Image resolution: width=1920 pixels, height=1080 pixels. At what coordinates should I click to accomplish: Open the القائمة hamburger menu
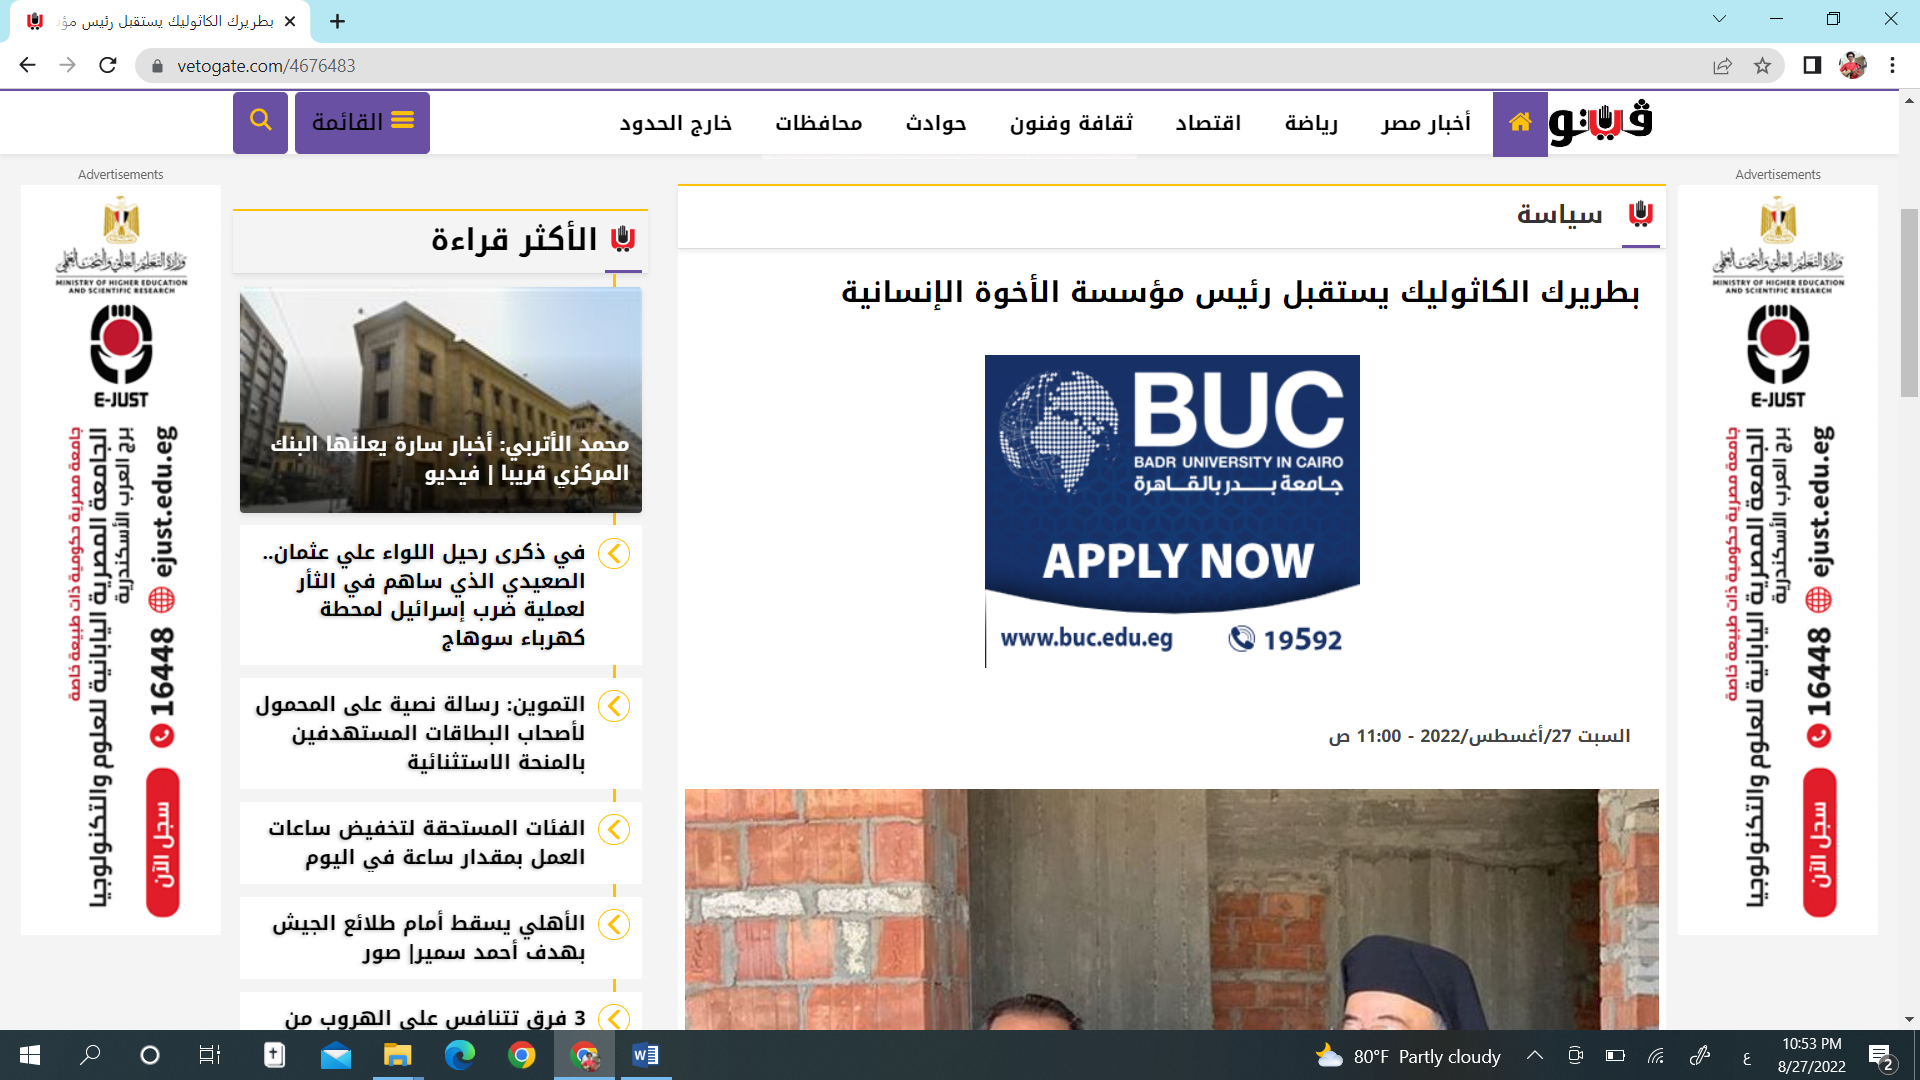tap(362, 122)
